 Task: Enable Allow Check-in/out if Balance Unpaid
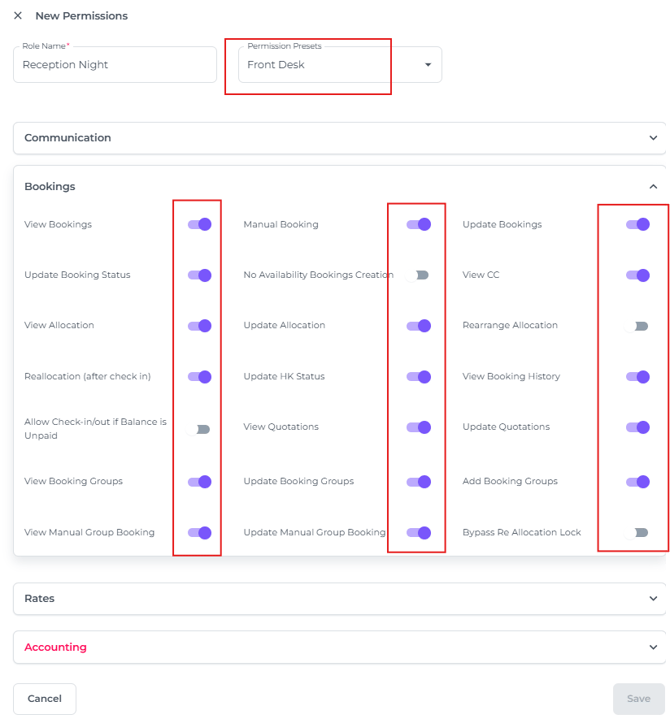pyautogui.click(x=199, y=429)
